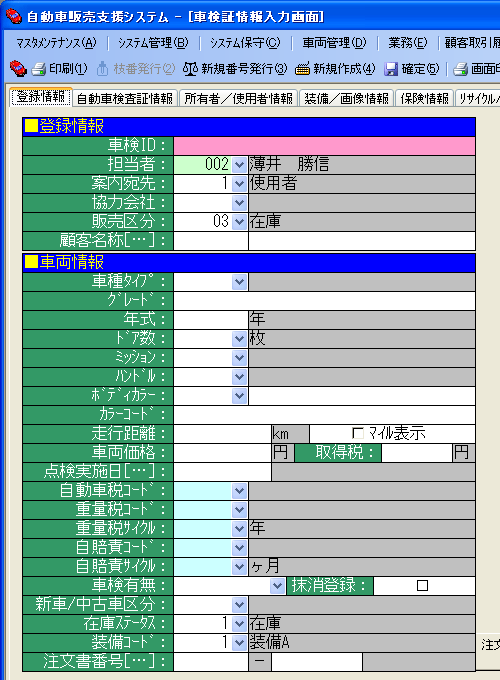Switch to the 保険情報 tab
500x680 pixels.
coord(424,99)
